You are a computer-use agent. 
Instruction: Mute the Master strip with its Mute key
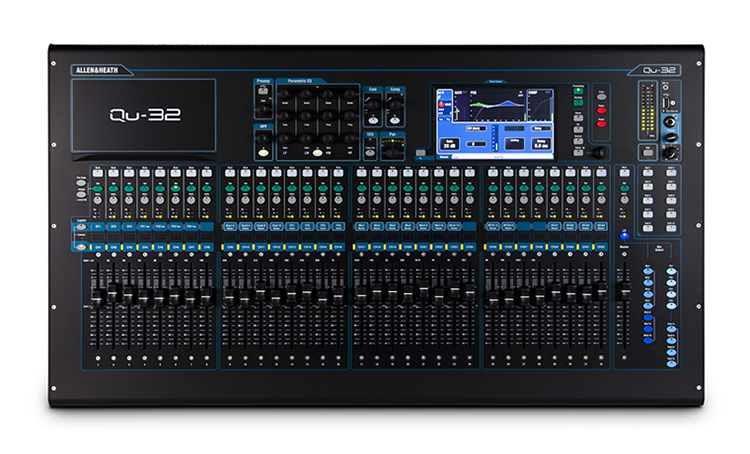pyautogui.click(x=624, y=173)
